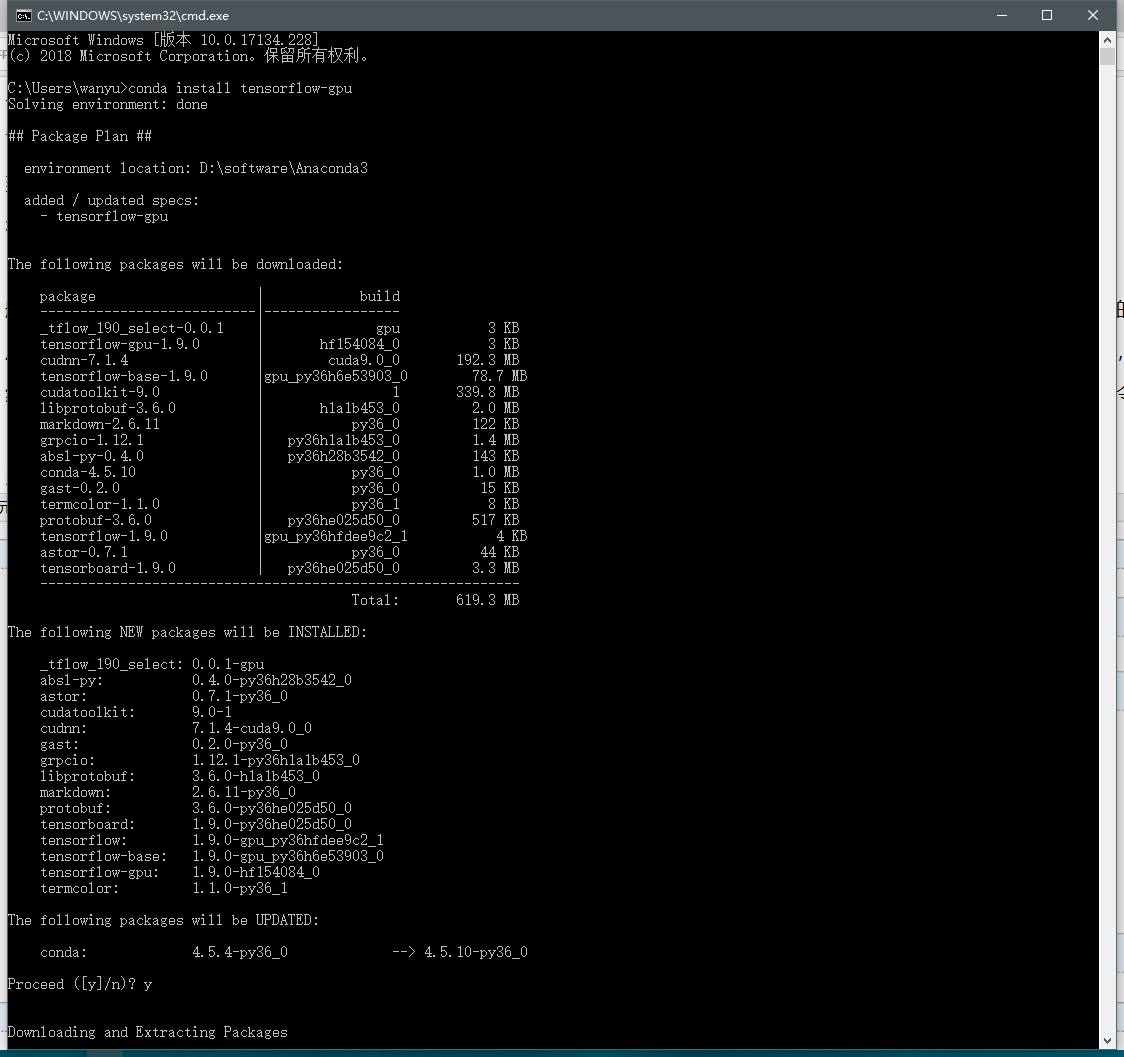Click the 'Total: 619.3 MB' line
This screenshot has width=1124, height=1057.
pos(435,601)
